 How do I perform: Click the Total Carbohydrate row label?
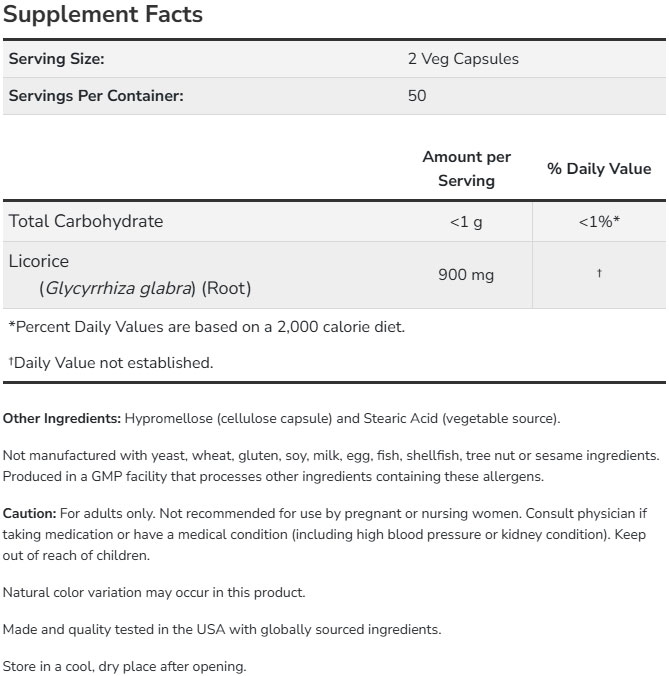point(85,221)
